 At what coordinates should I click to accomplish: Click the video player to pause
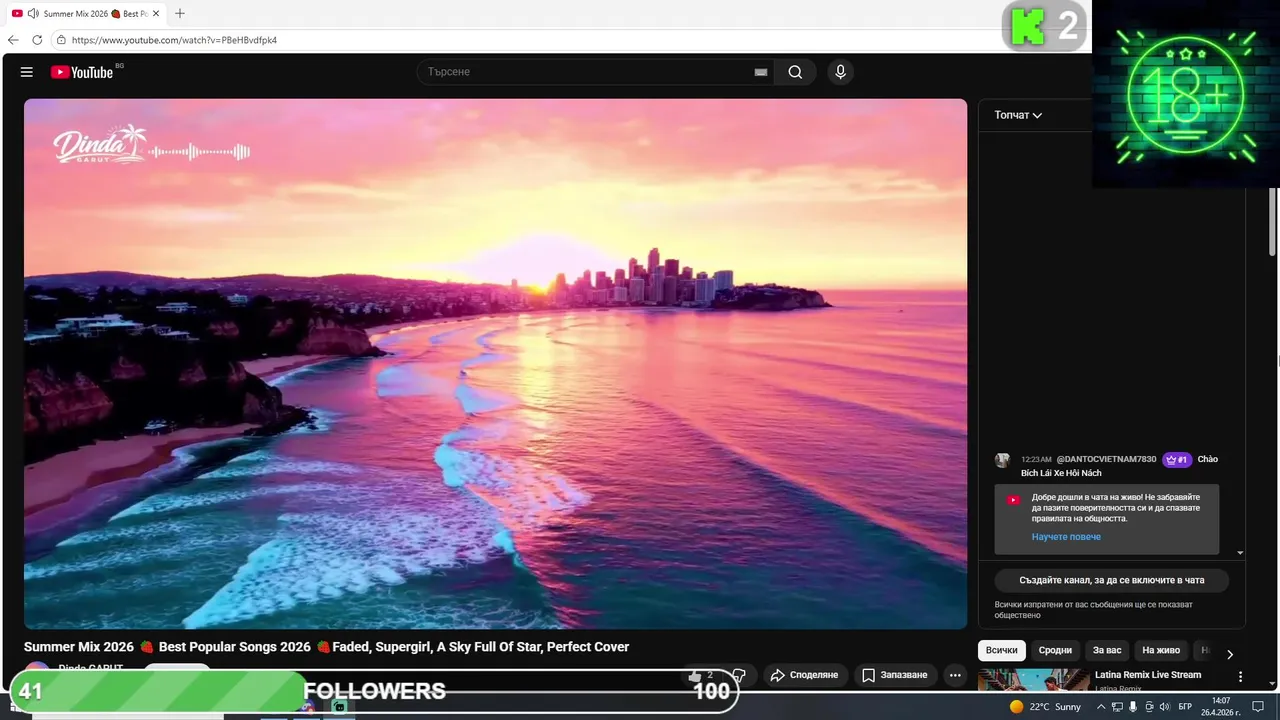(x=496, y=363)
